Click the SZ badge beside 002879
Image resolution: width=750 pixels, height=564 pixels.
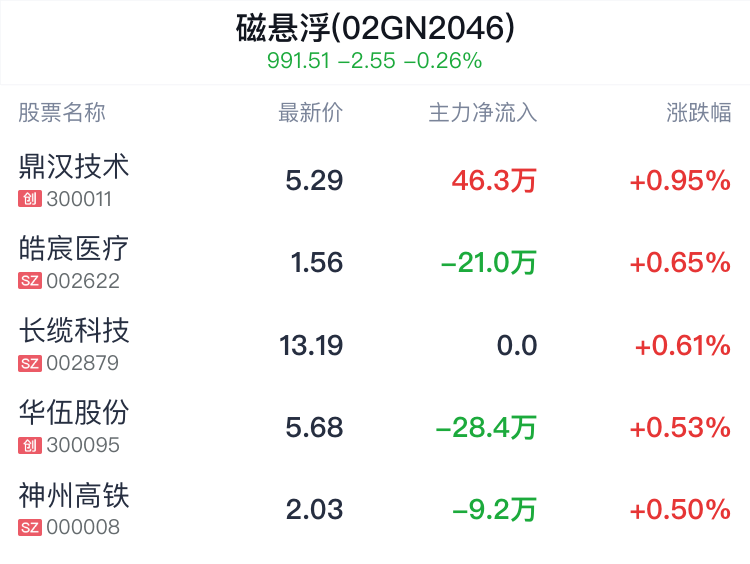[x=30, y=363]
